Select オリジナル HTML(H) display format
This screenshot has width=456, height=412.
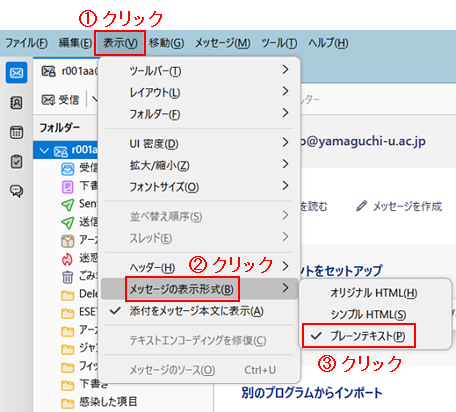(375, 293)
